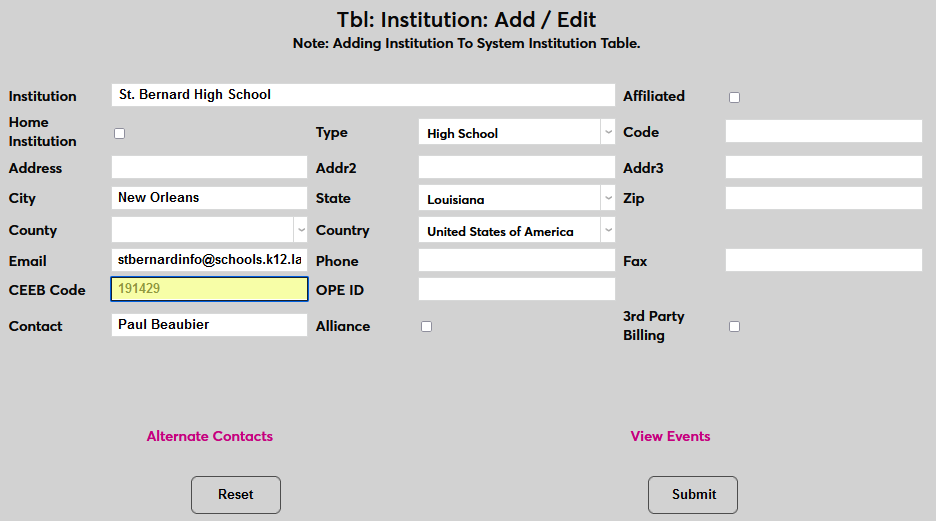
Task: Click the Email address field
Action: click(x=209, y=259)
